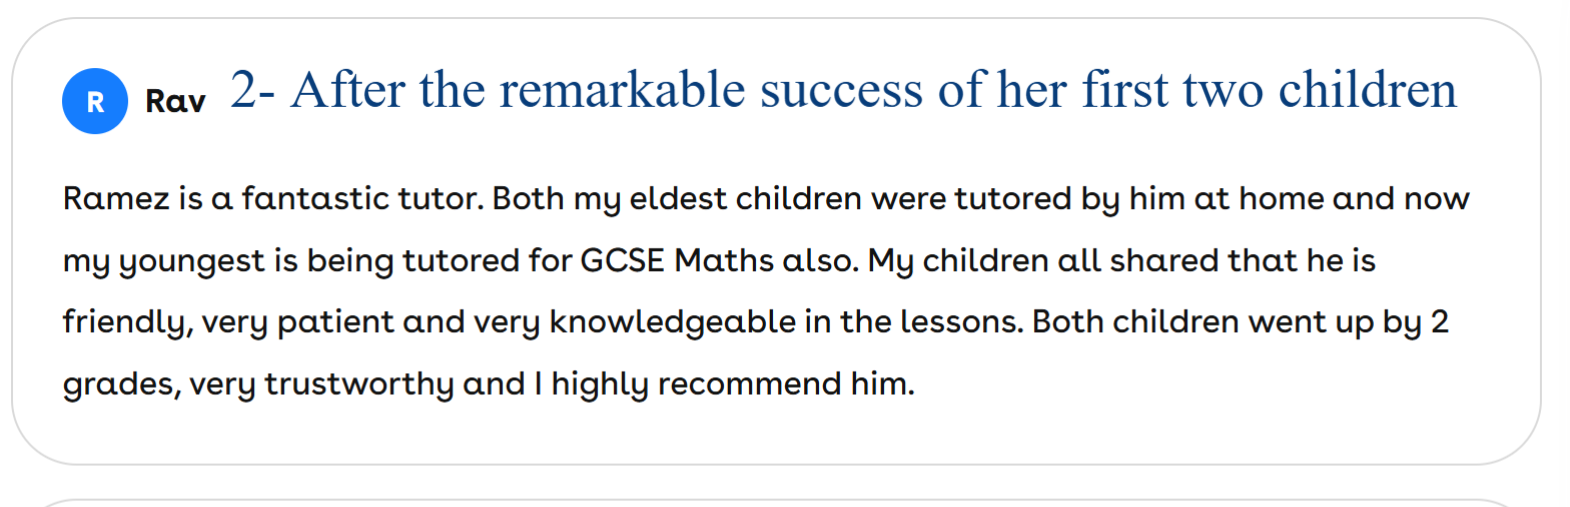Open the reviewer name Rav
This screenshot has width=1570, height=507.
pyautogui.click(x=175, y=101)
